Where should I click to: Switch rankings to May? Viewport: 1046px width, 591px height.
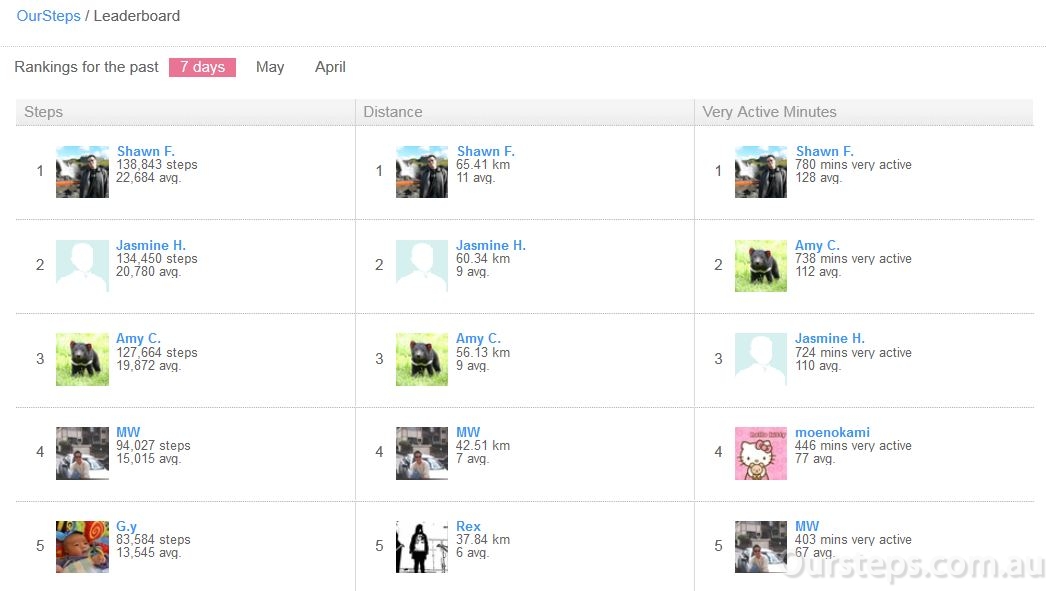[270, 67]
